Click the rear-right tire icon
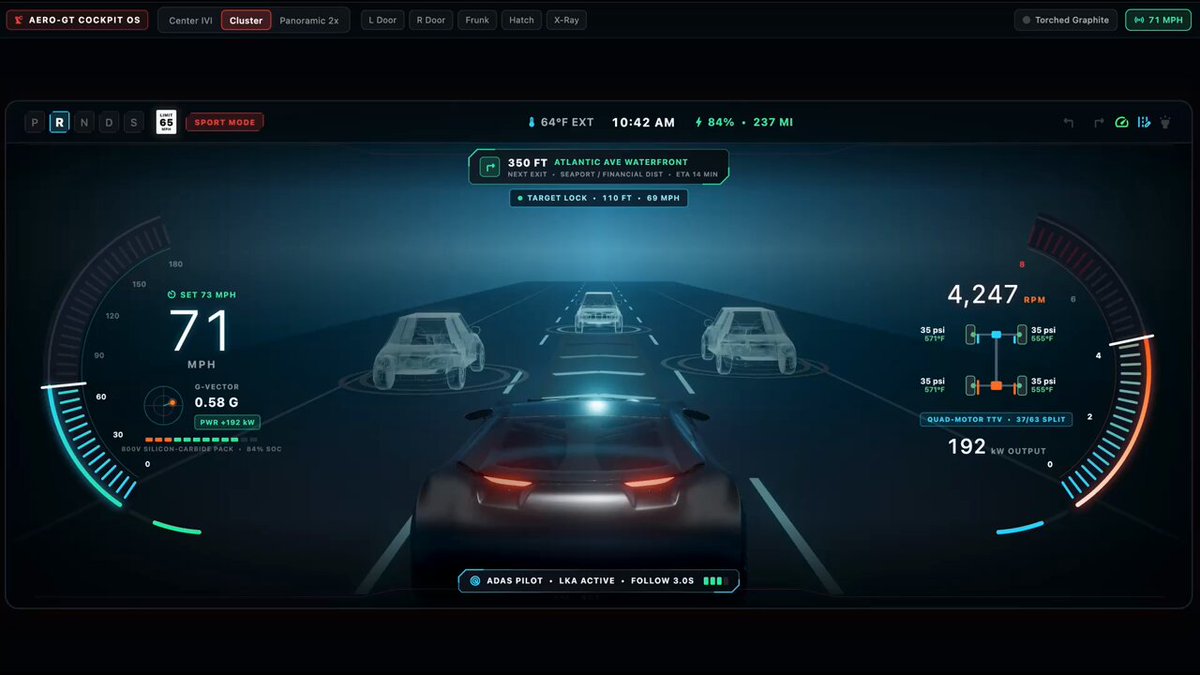This screenshot has width=1200, height=675. pos(1021,385)
